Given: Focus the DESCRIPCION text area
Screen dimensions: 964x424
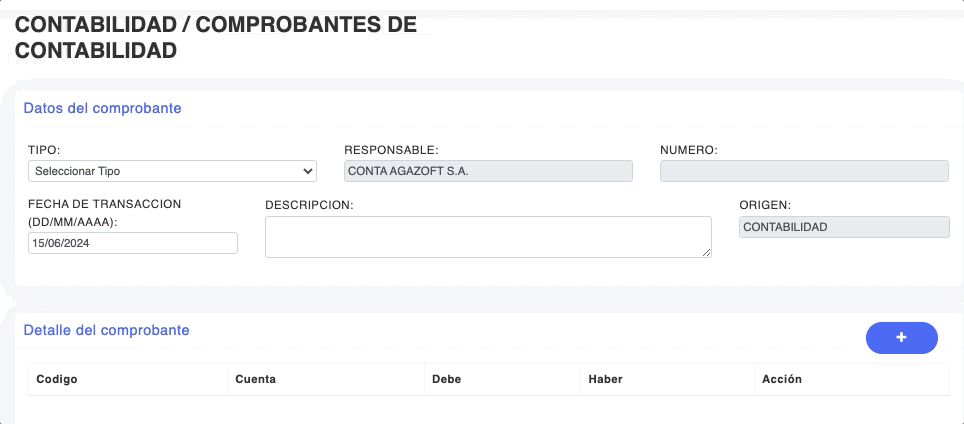Looking at the screenshot, I should pyautogui.click(x=487, y=237).
